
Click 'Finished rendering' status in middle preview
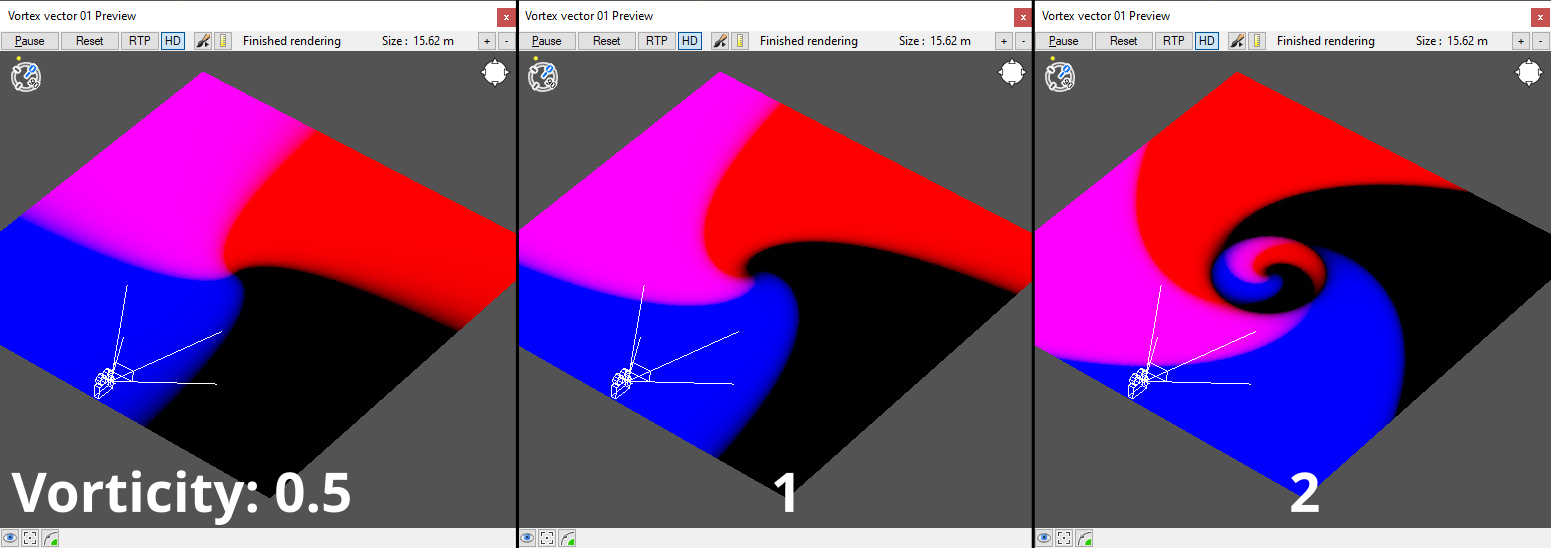[x=809, y=41]
